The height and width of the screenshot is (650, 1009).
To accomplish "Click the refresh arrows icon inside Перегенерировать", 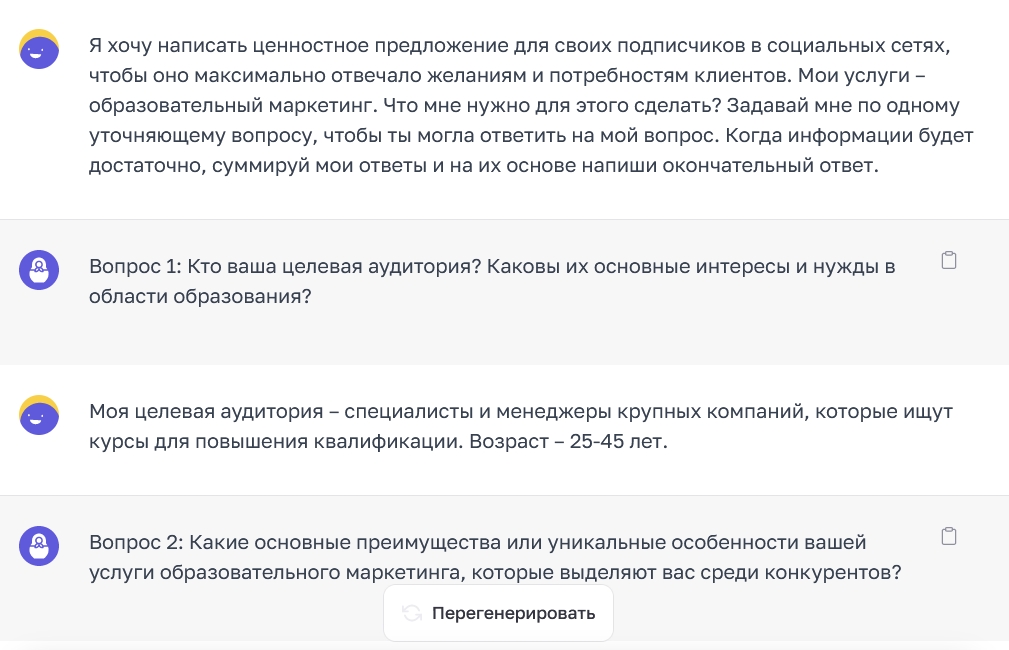I will coord(412,613).
